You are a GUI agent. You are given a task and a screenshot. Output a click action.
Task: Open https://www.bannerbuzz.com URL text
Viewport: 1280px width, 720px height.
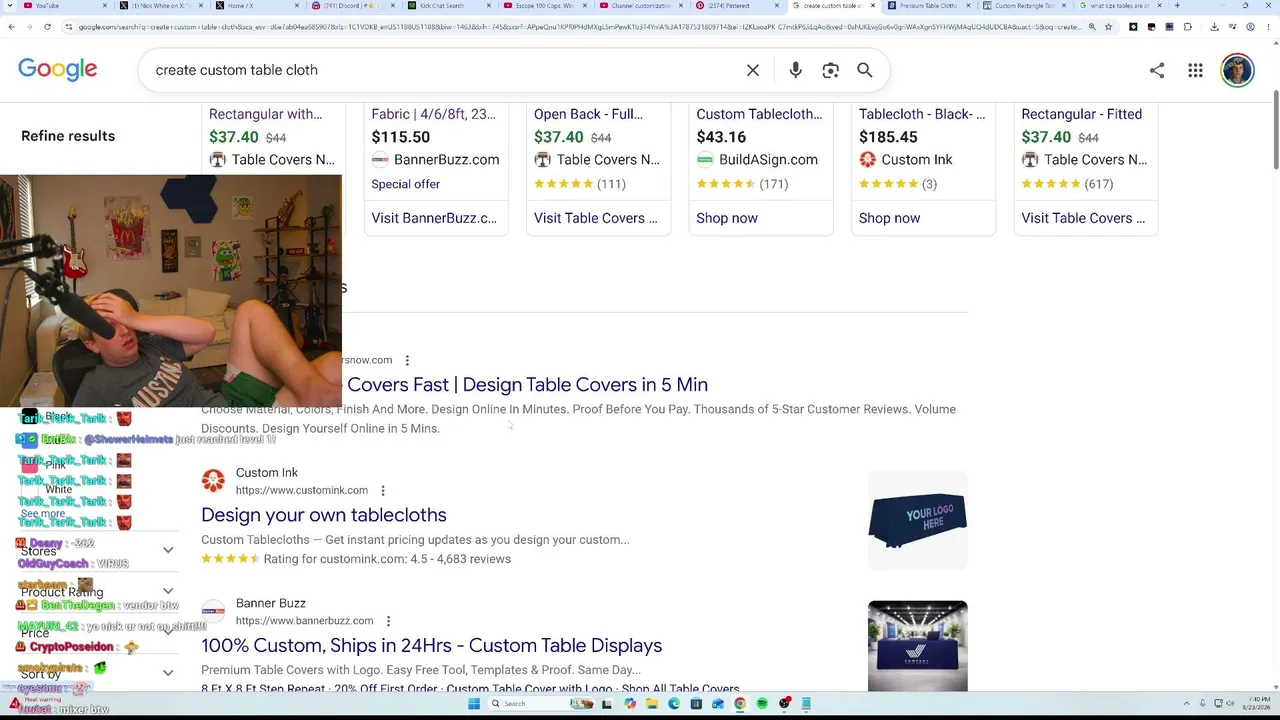point(304,621)
